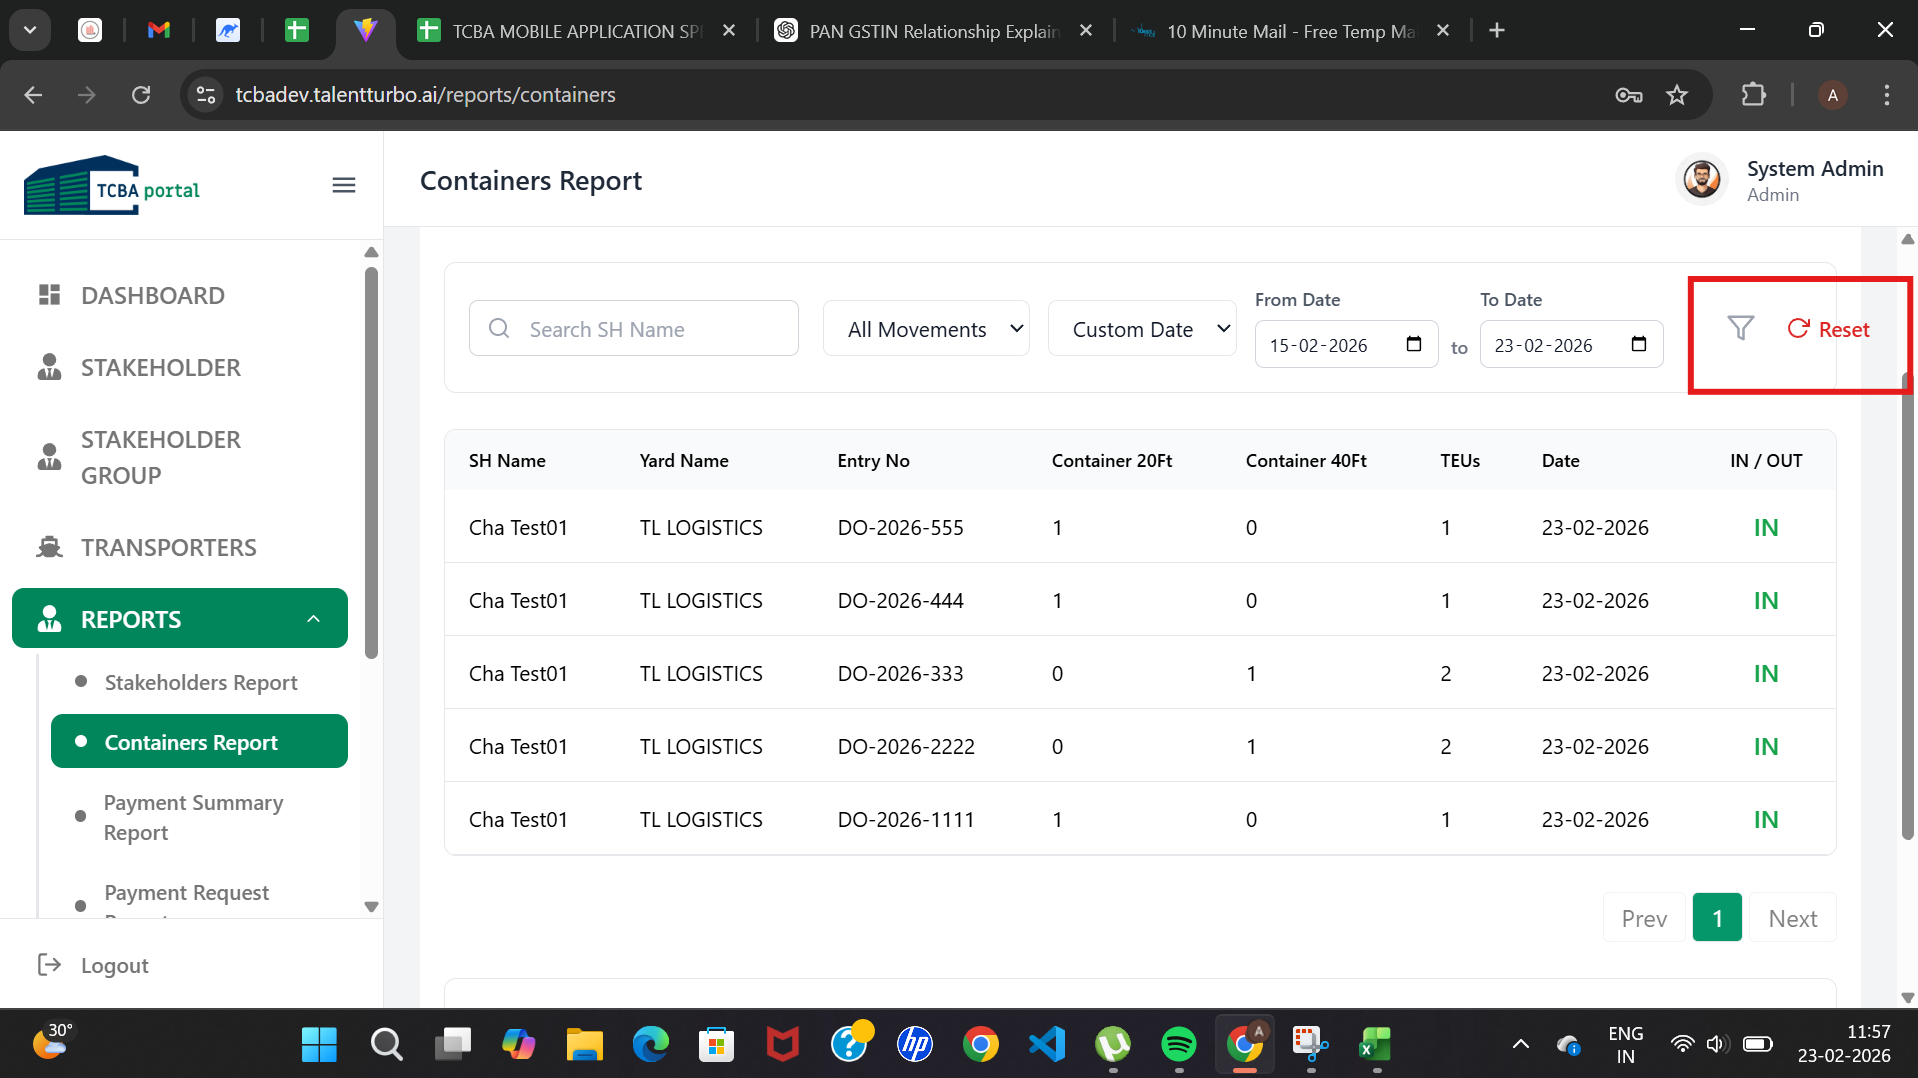
Task: Open Payment Summary Report in sidebar
Action: [193, 818]
